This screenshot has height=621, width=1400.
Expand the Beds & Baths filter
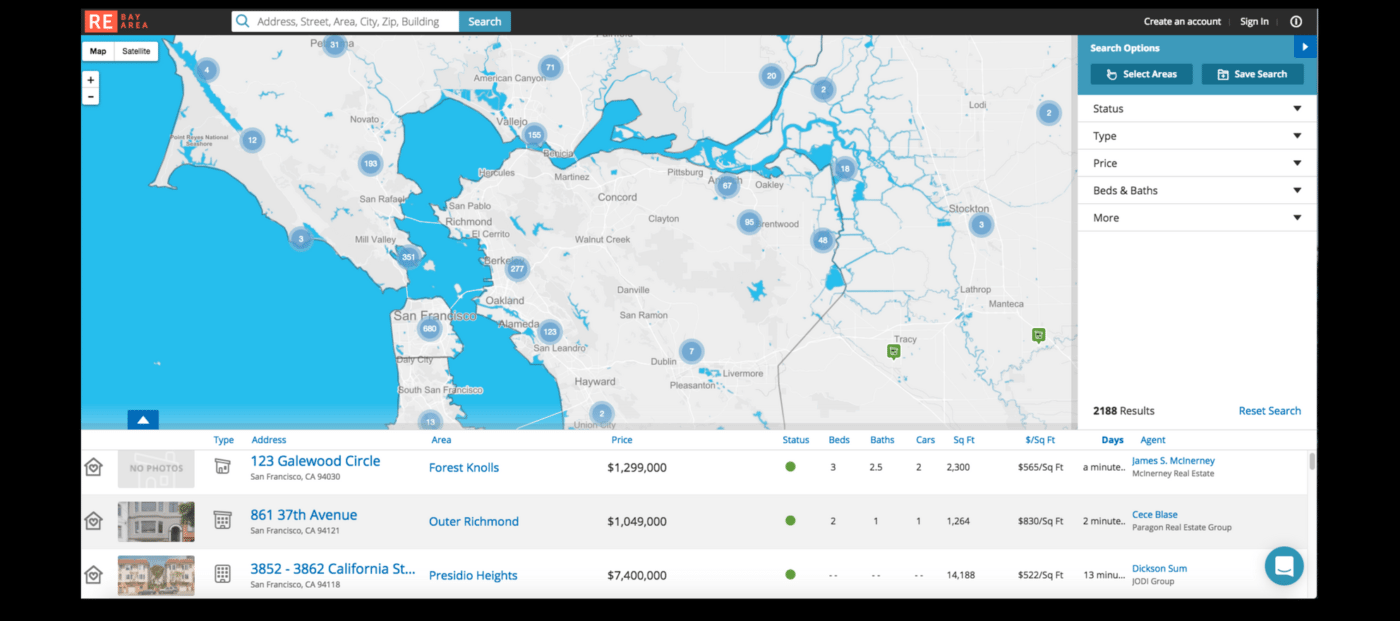tap(1196, 190)
